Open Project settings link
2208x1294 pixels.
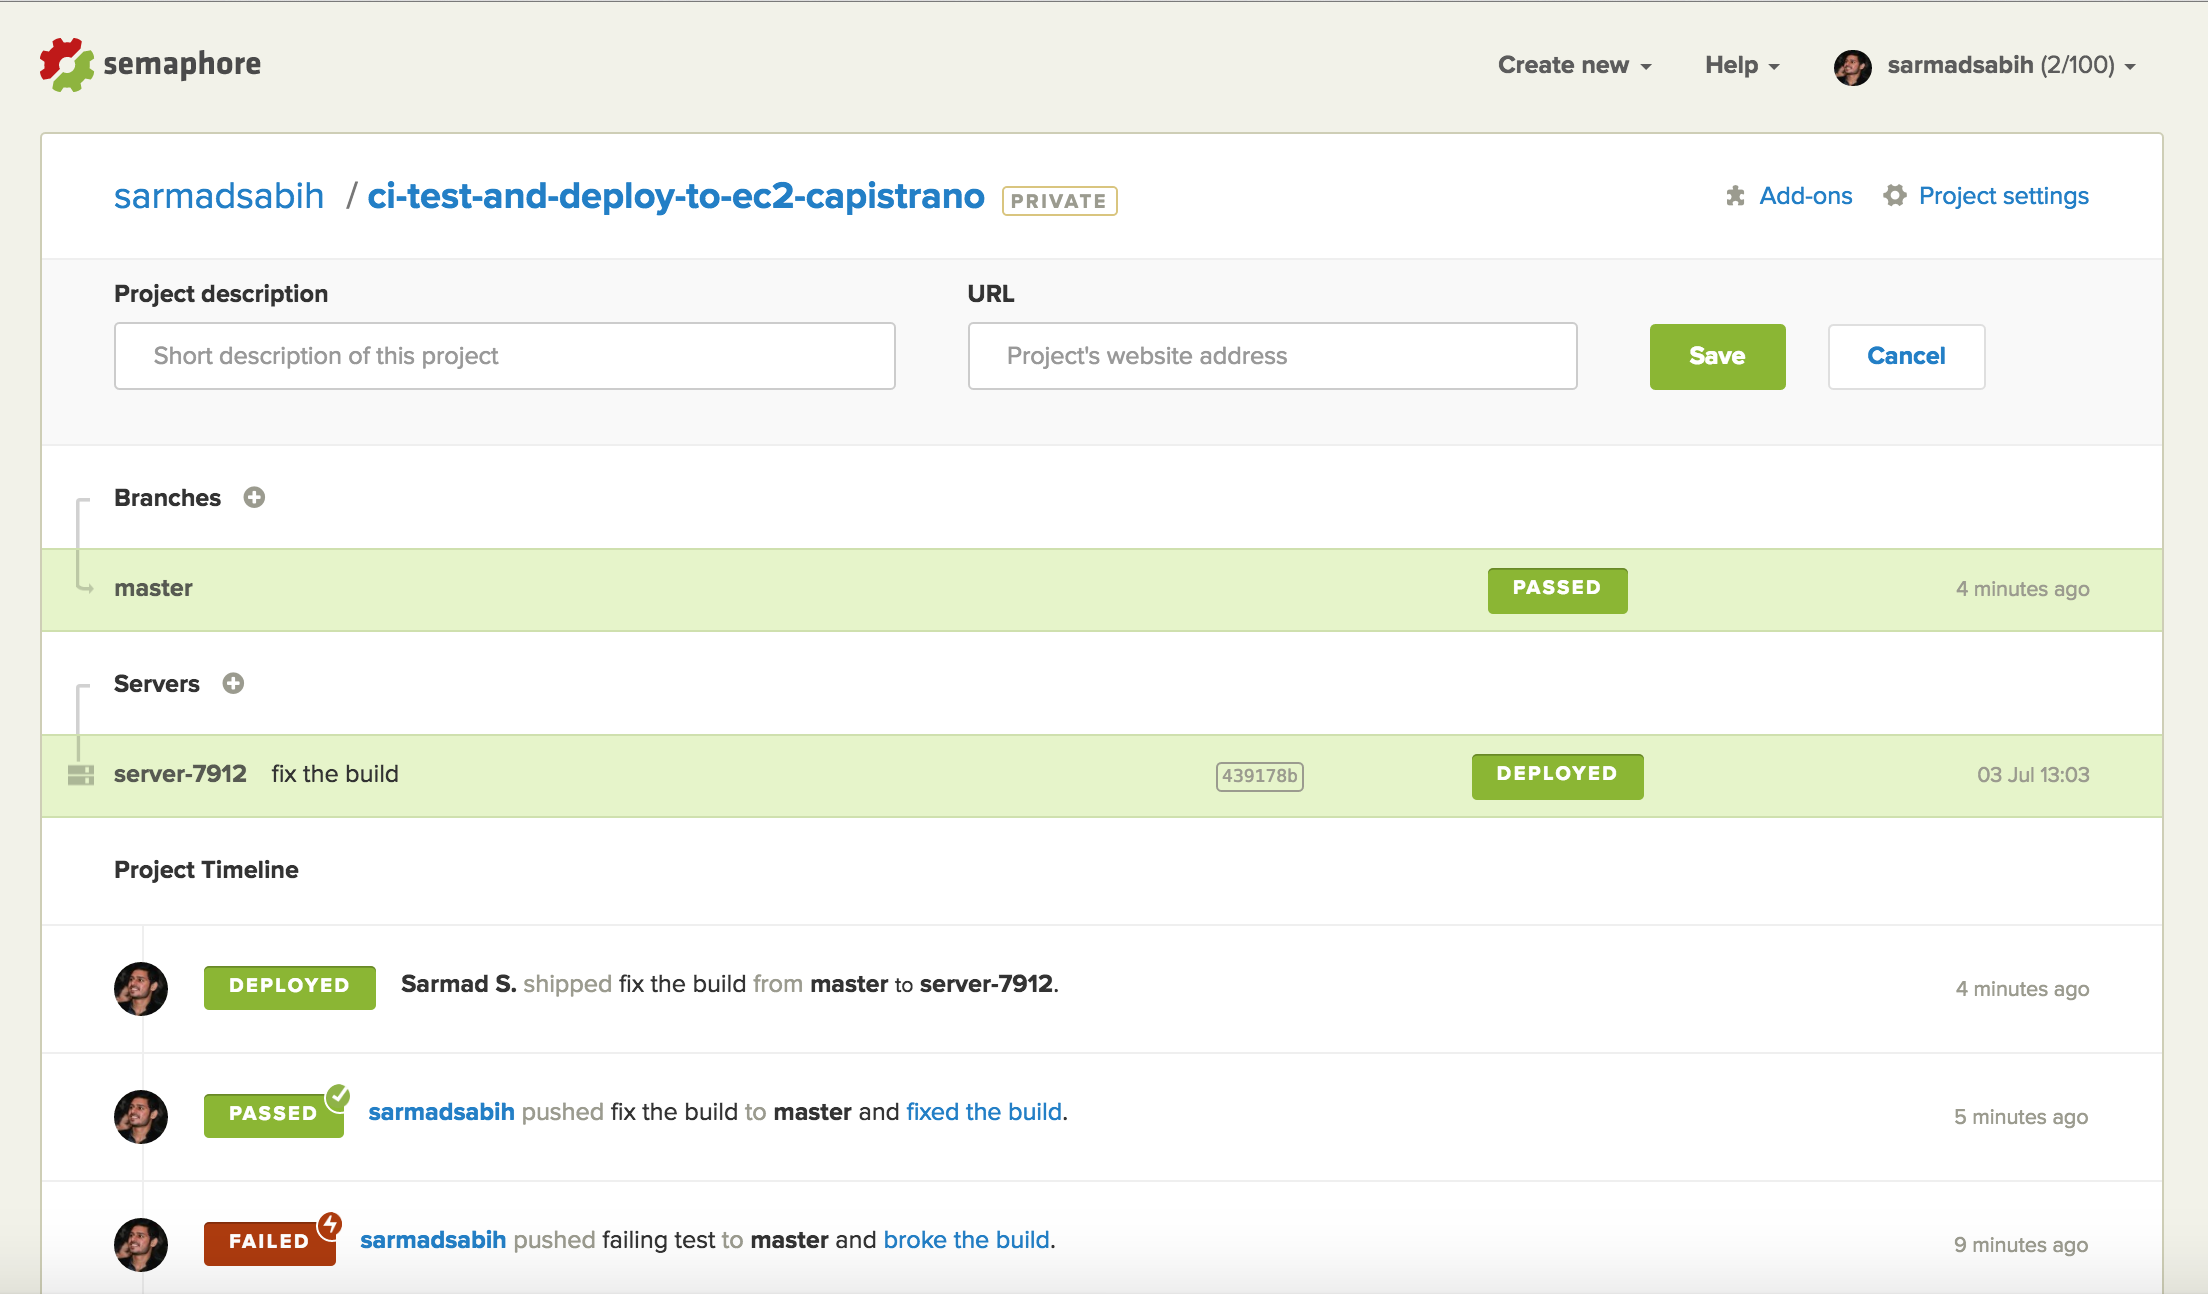pos(2003,196)
